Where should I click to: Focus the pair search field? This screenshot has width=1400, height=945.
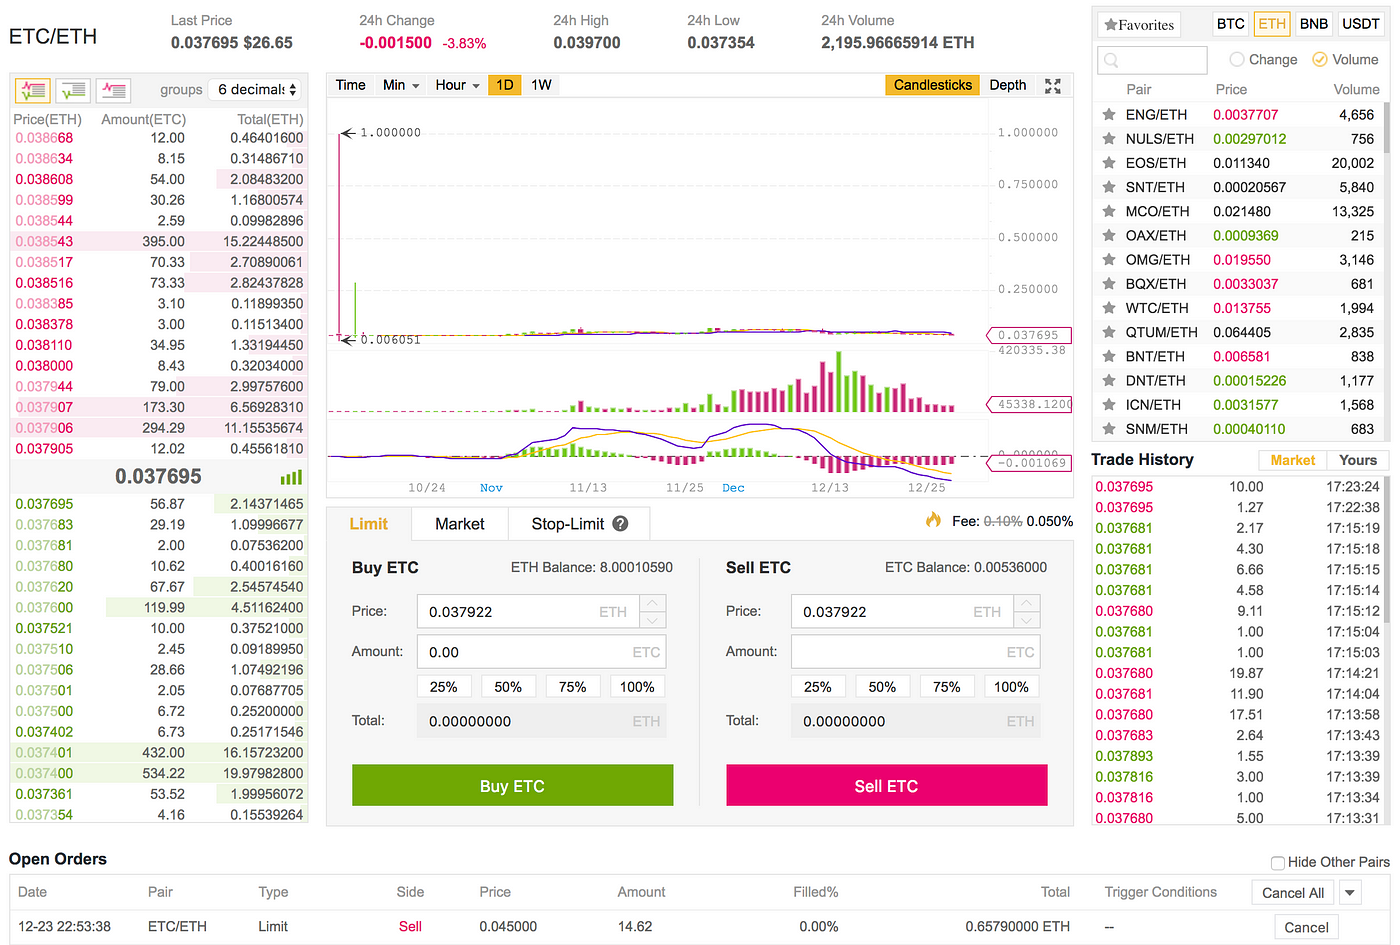[1152, 60]
